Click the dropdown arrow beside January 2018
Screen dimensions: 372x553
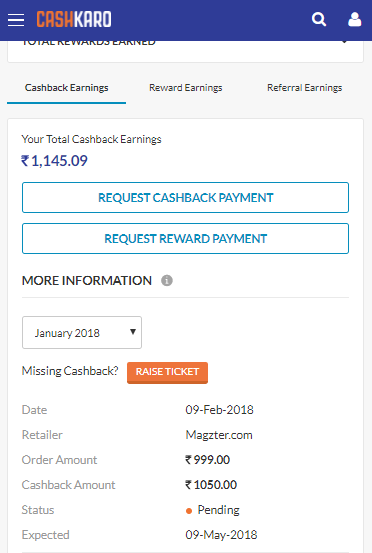click(x=133, y=332)
